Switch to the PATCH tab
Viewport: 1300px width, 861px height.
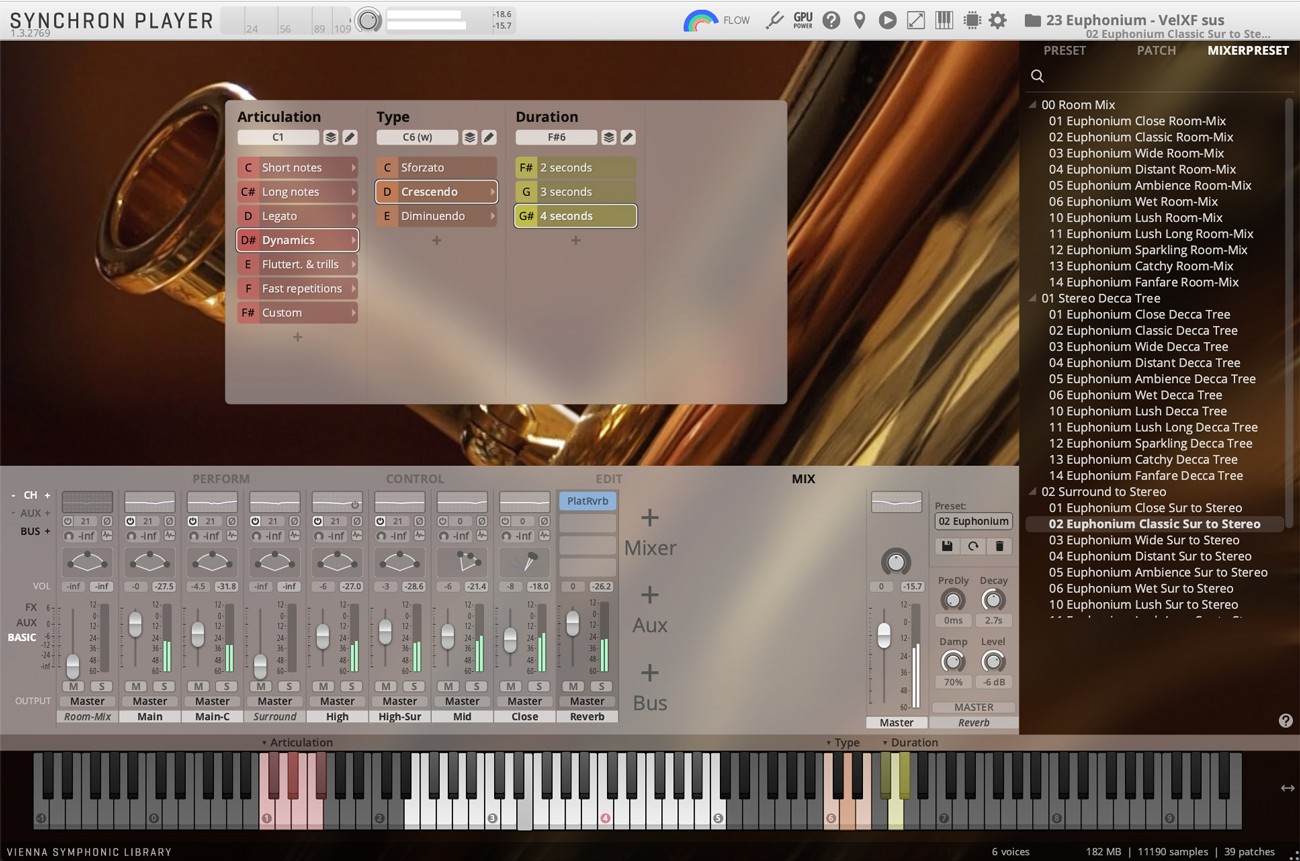coord(1156,50)
